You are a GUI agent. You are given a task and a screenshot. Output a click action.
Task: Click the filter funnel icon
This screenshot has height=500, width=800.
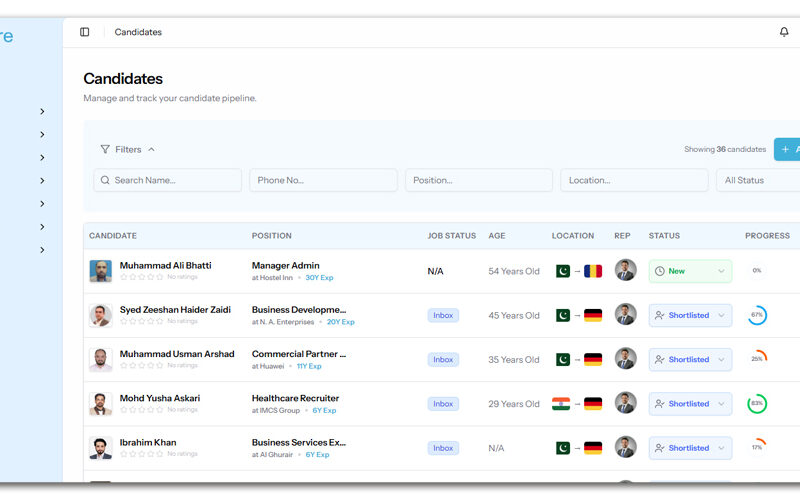point(105,149)
